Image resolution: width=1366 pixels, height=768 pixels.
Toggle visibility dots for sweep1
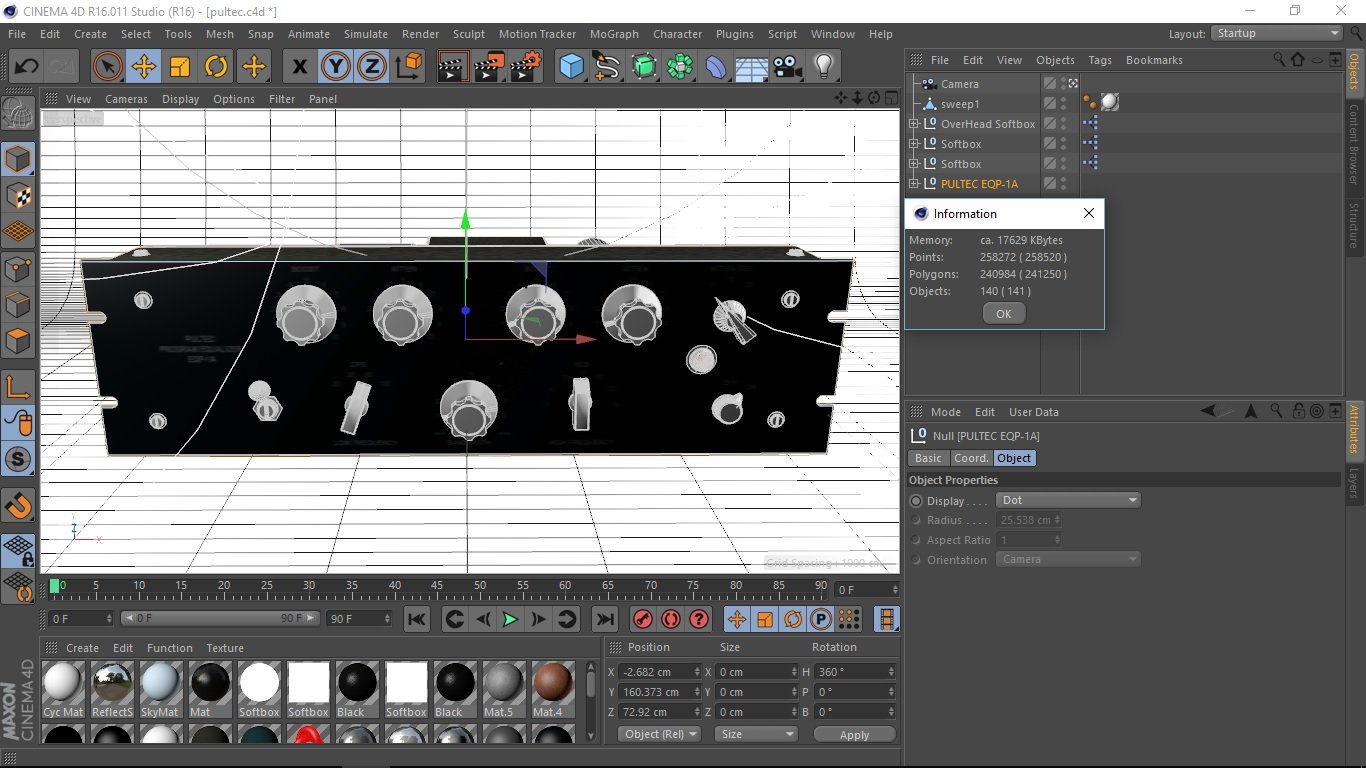(1064, 104)
